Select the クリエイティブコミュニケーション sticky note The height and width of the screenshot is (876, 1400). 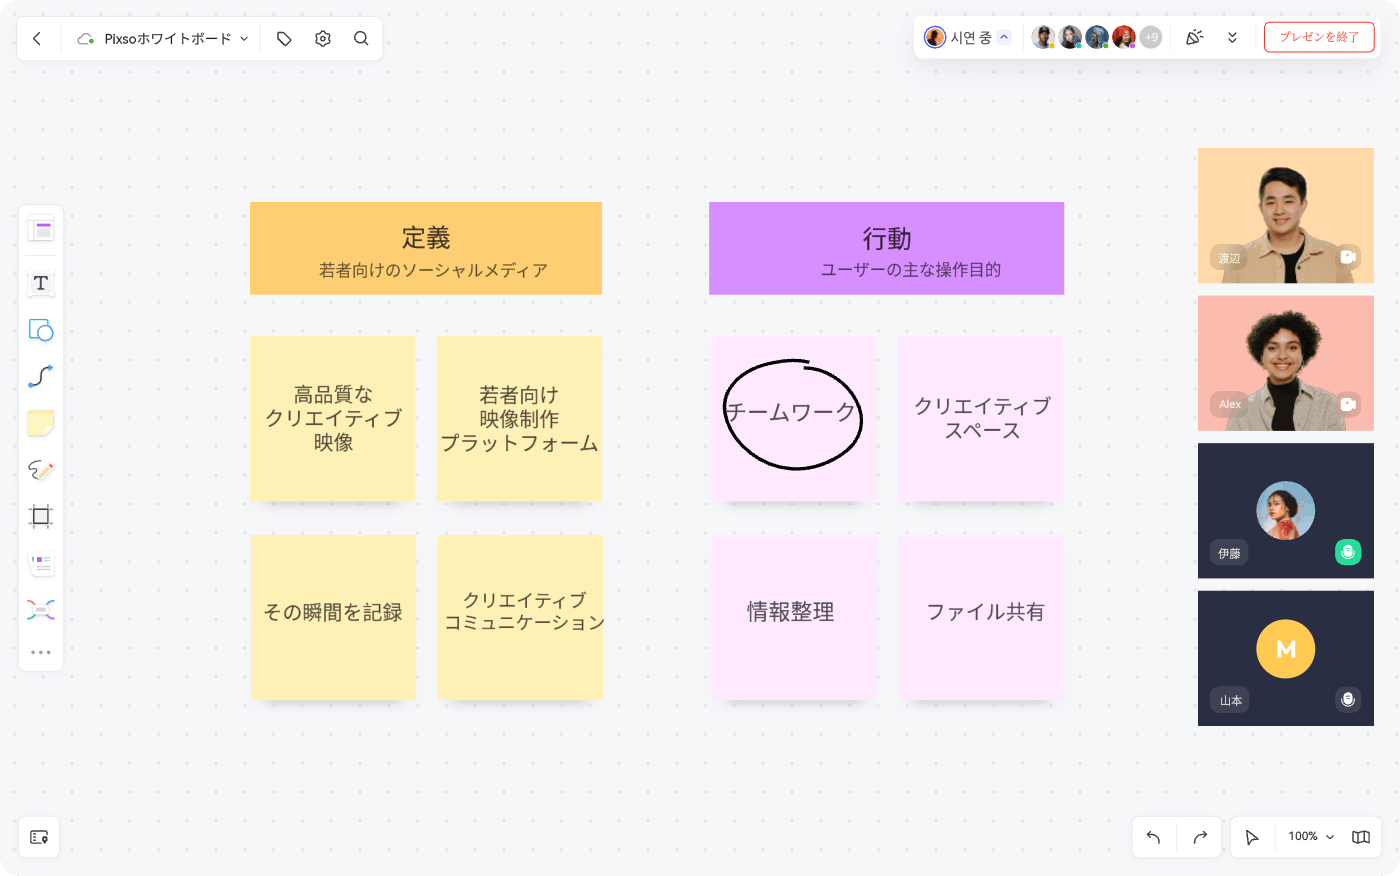[520, 617]
